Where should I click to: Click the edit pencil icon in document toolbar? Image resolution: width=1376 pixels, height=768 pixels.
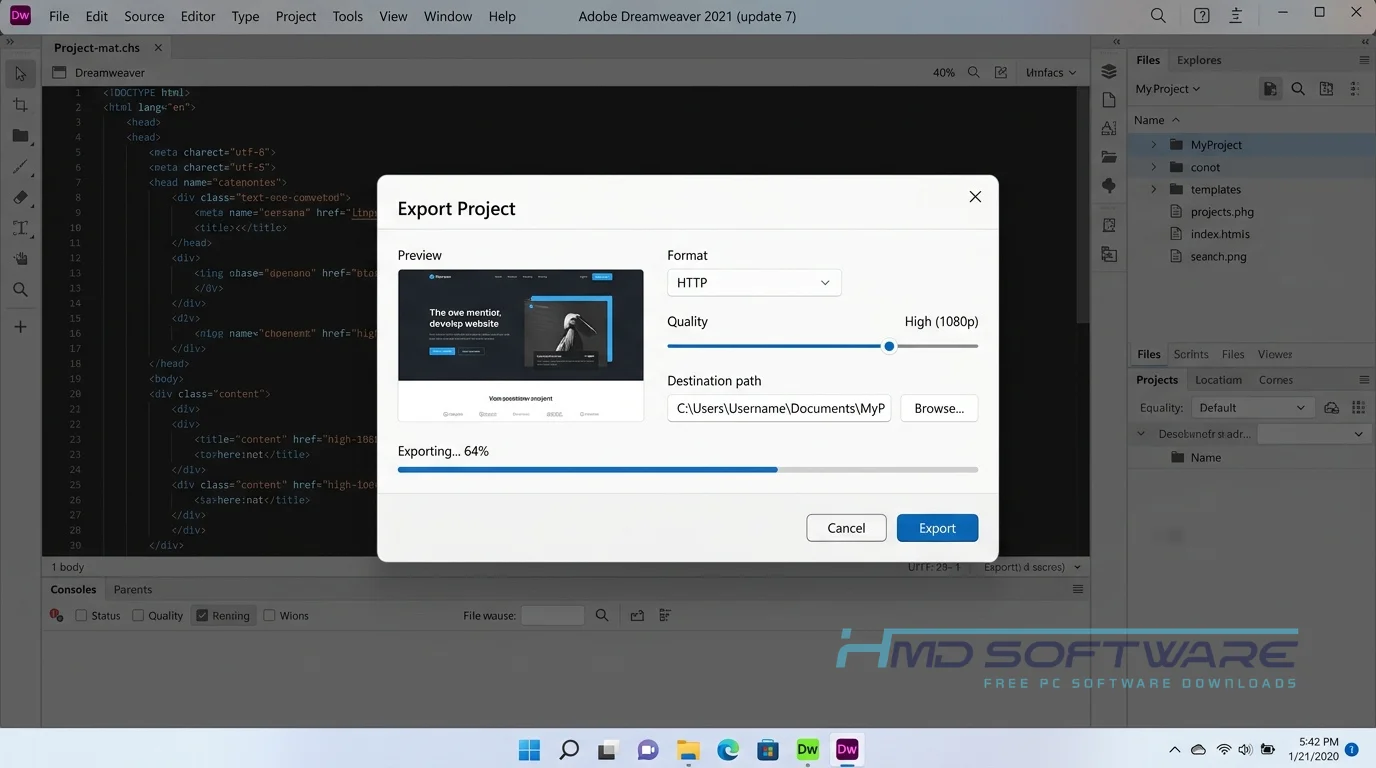tap(1001, 73)
